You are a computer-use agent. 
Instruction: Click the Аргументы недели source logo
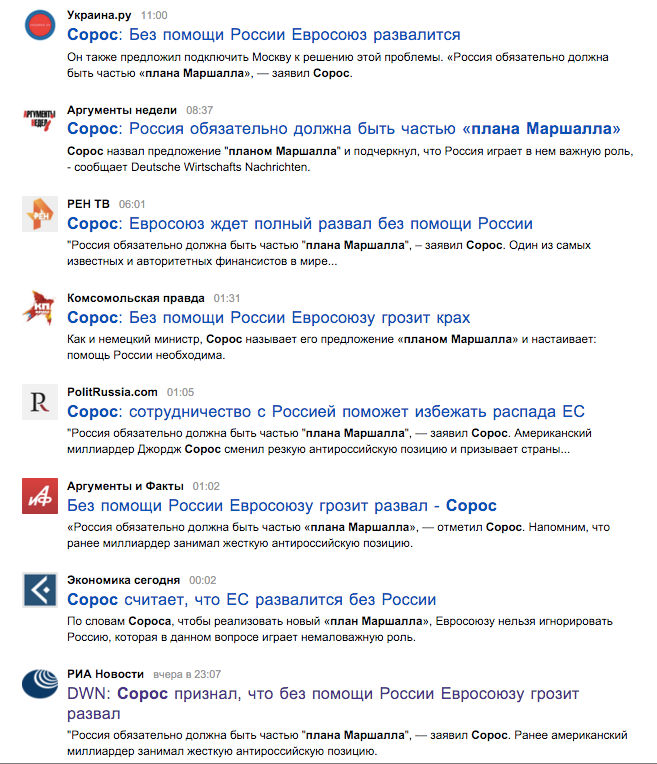click(x=39, y=120)
